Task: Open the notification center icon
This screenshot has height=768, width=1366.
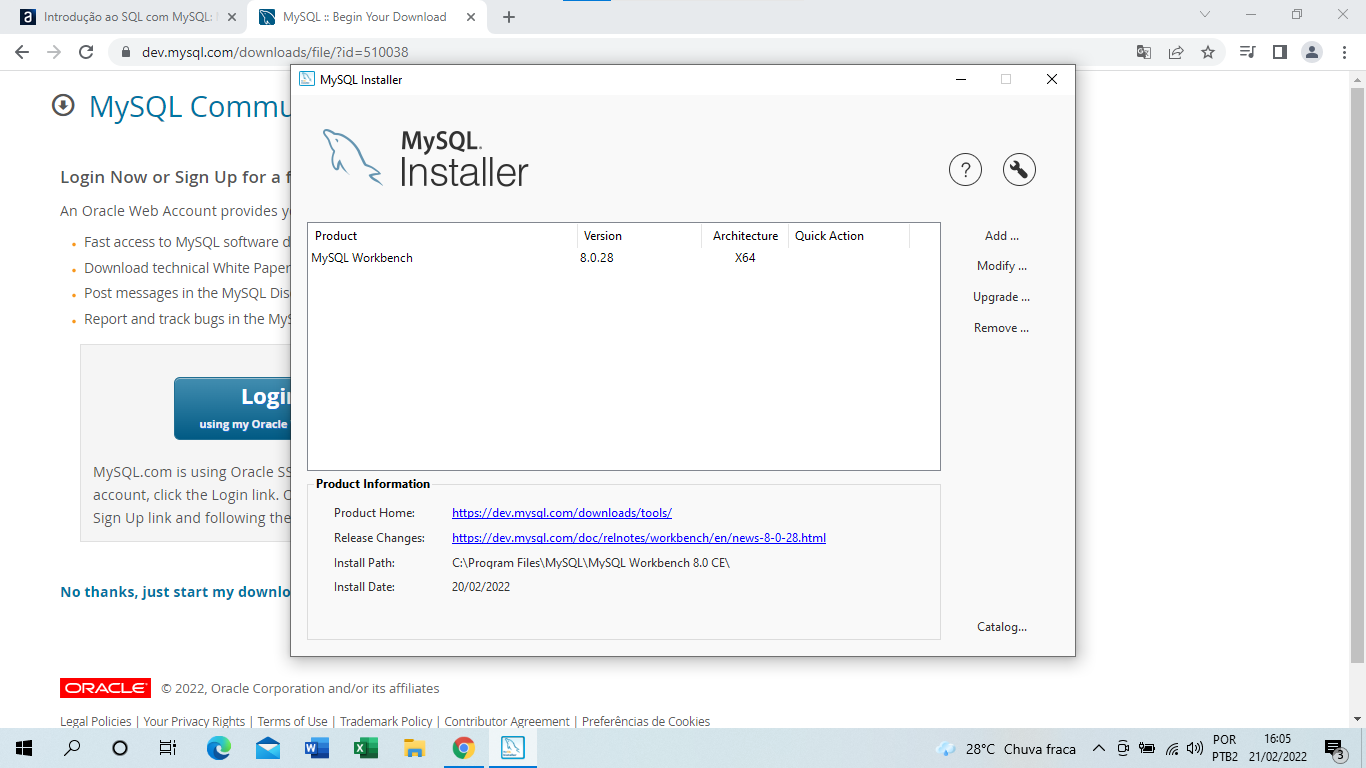Action: point(1334,749)
